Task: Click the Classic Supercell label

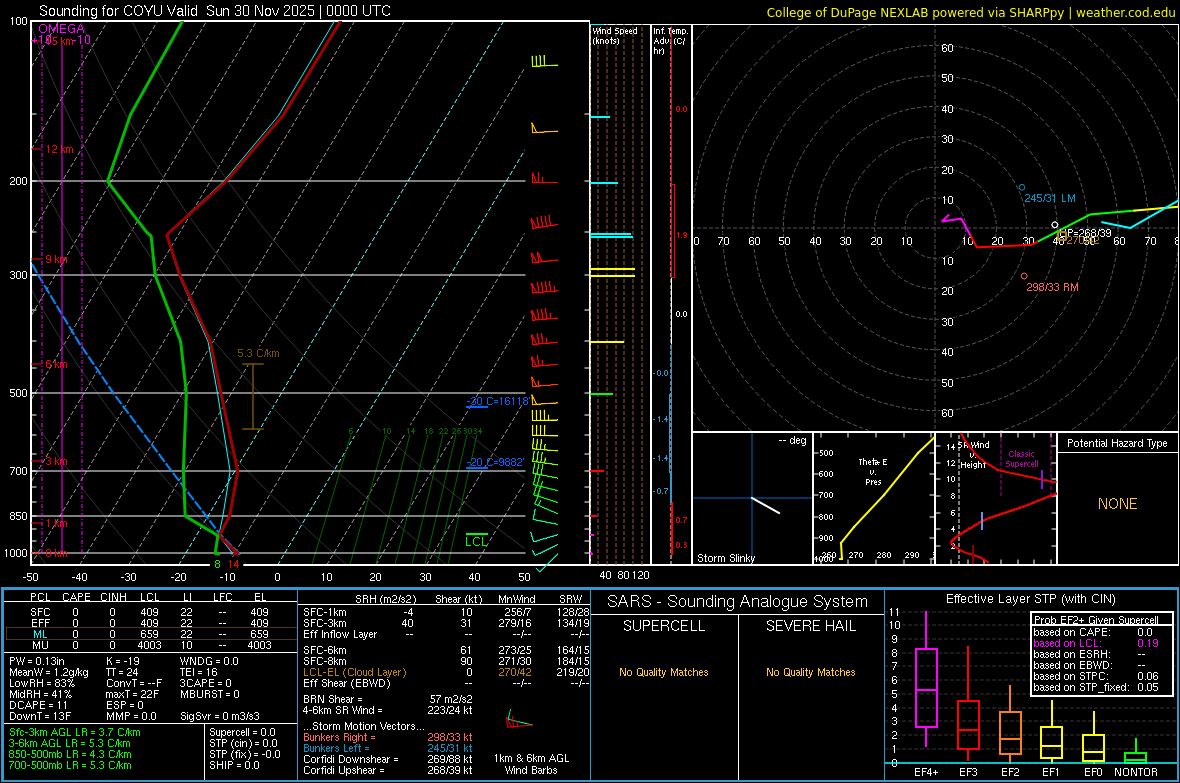Action: point(1022,459)
